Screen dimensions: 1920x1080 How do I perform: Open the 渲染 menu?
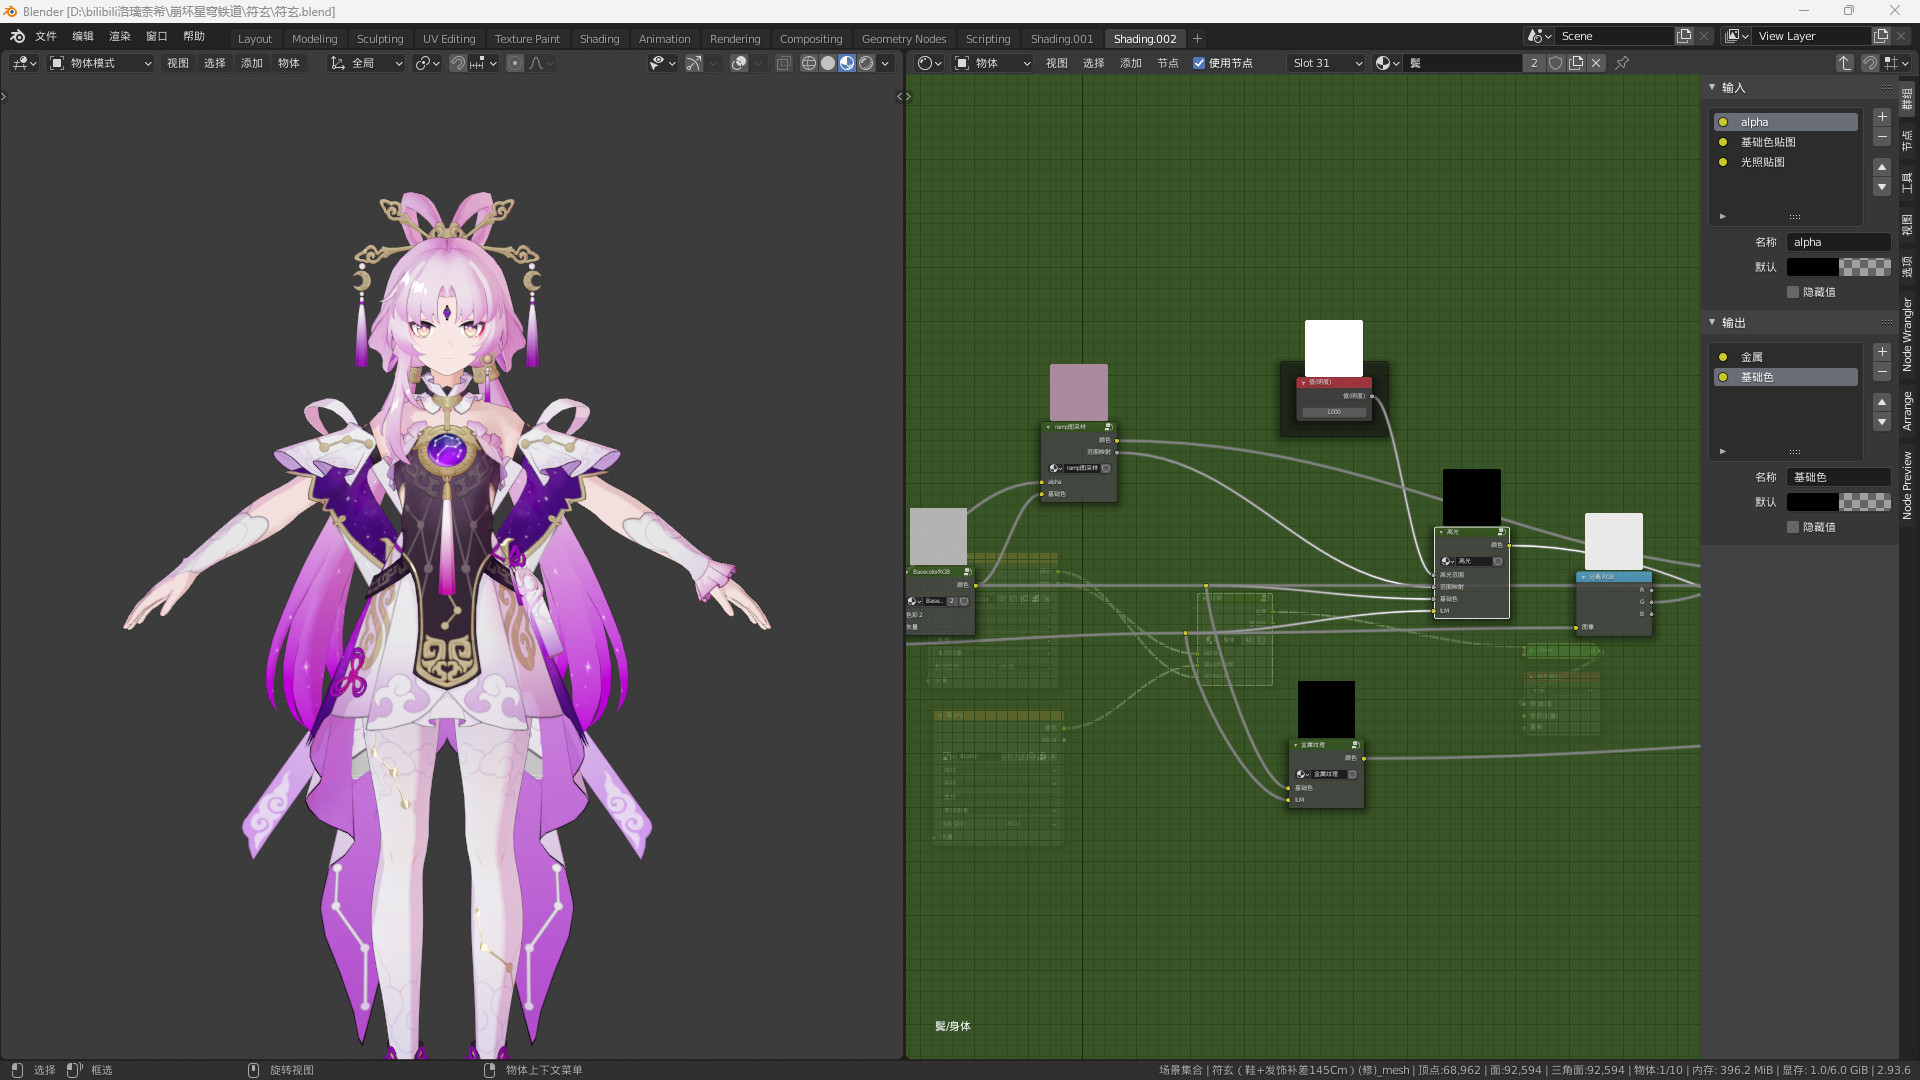point(119,36)
